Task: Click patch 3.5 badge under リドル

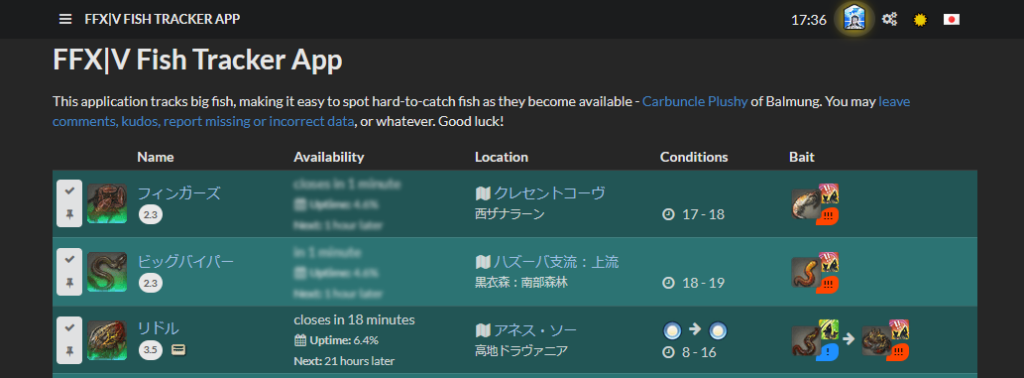Action: [151, 351]
